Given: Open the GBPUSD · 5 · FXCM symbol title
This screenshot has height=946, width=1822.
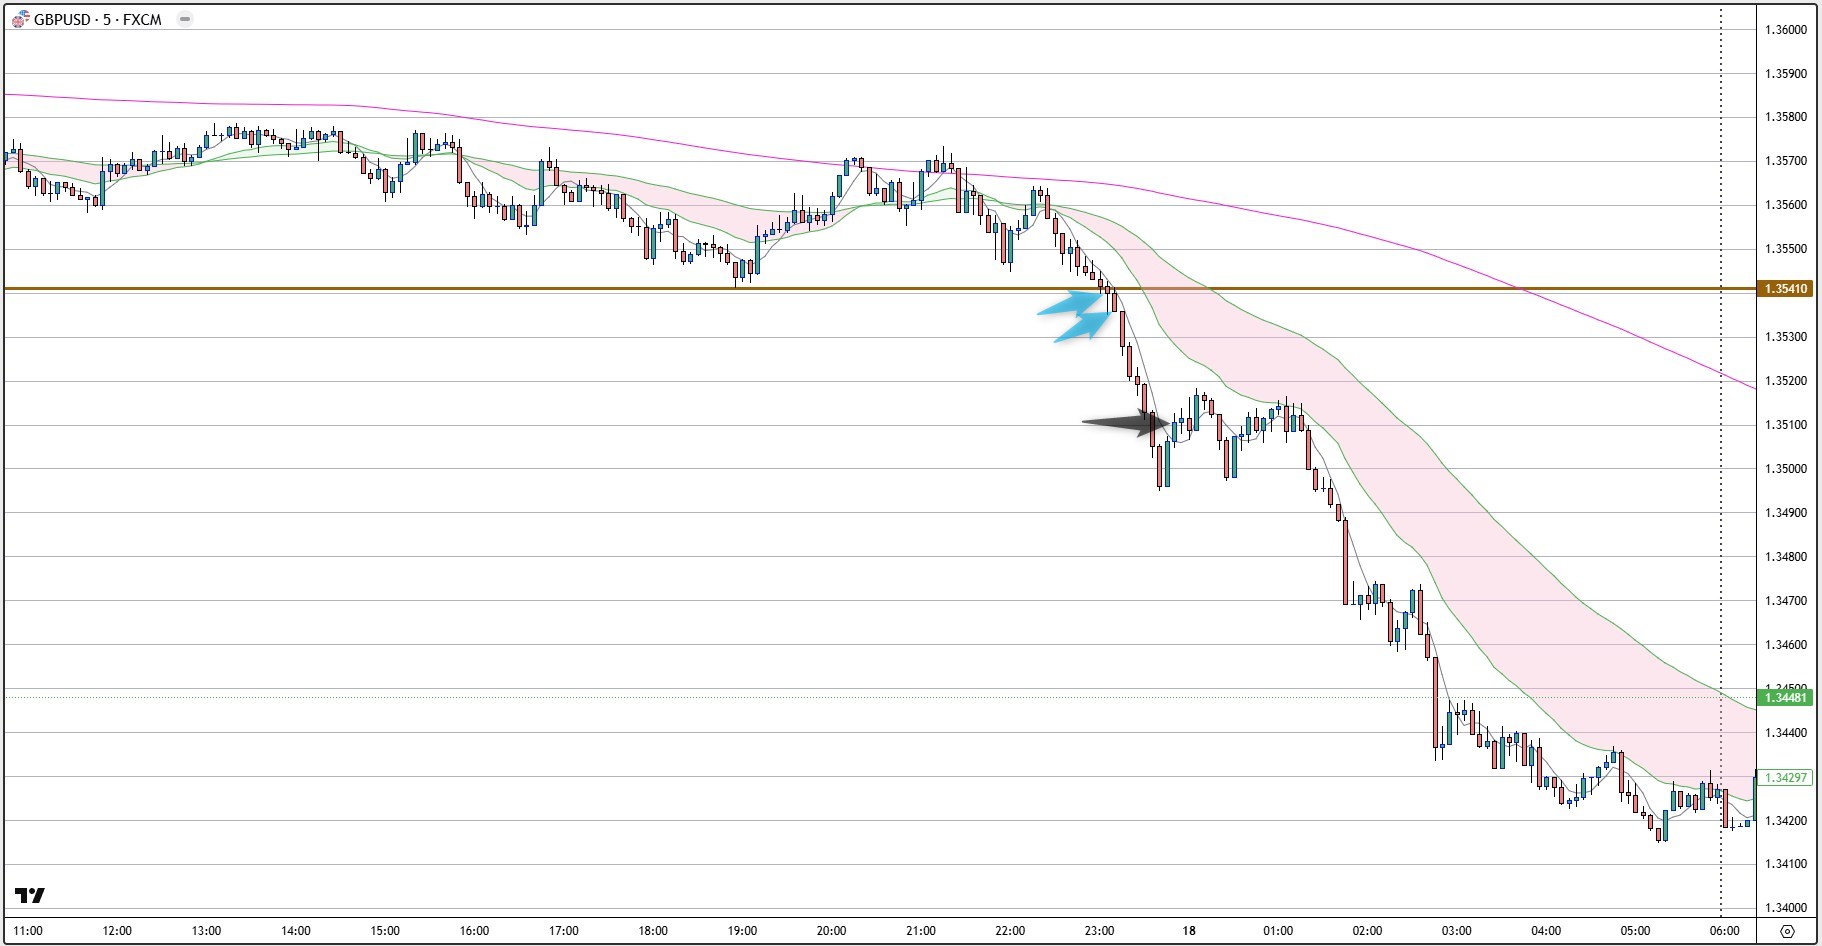Looking at the screenshot, I should click(98, 19).
